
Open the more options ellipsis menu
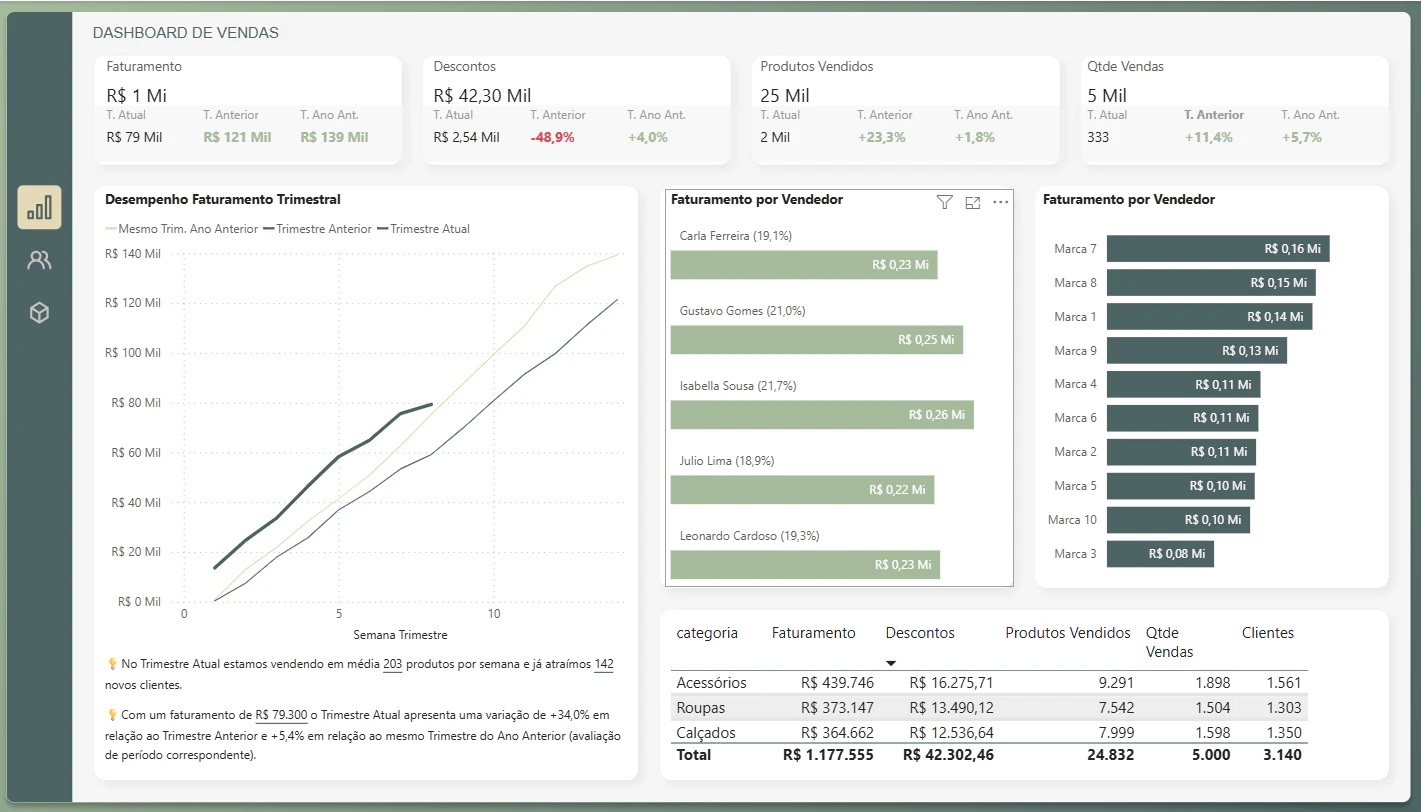(x=1000, y=202)
